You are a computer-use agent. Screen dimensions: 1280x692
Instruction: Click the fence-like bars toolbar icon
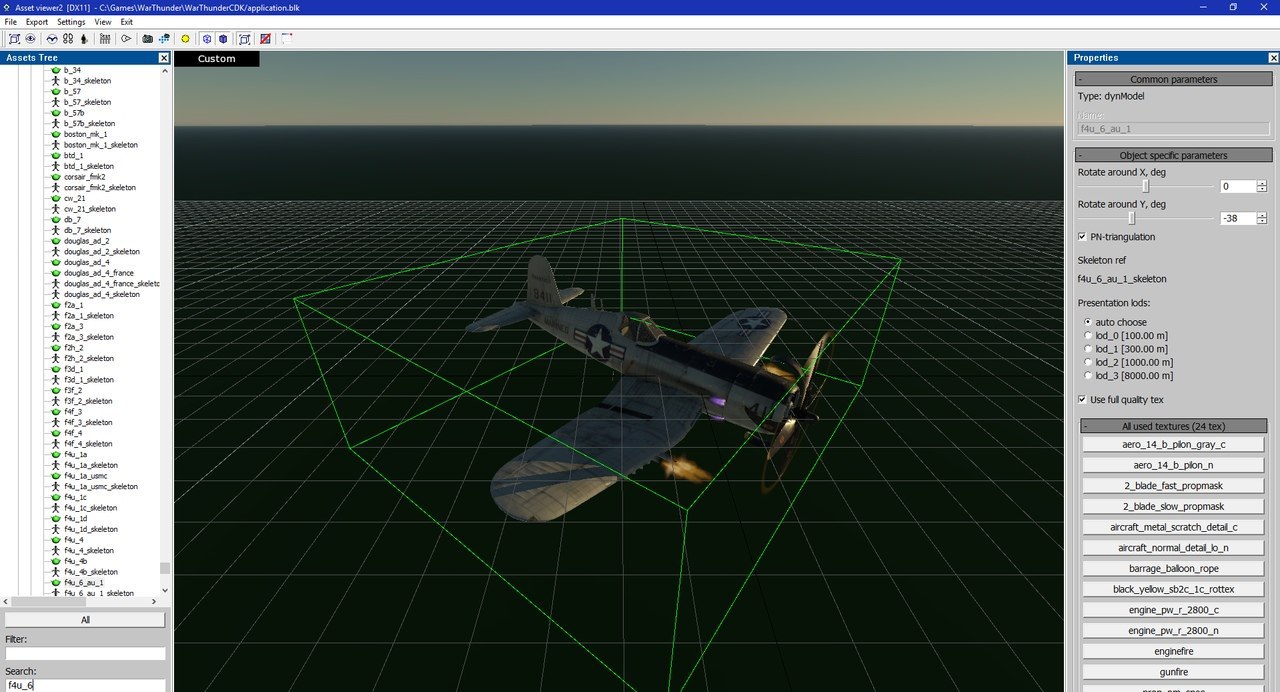click(x=105, y=39)
